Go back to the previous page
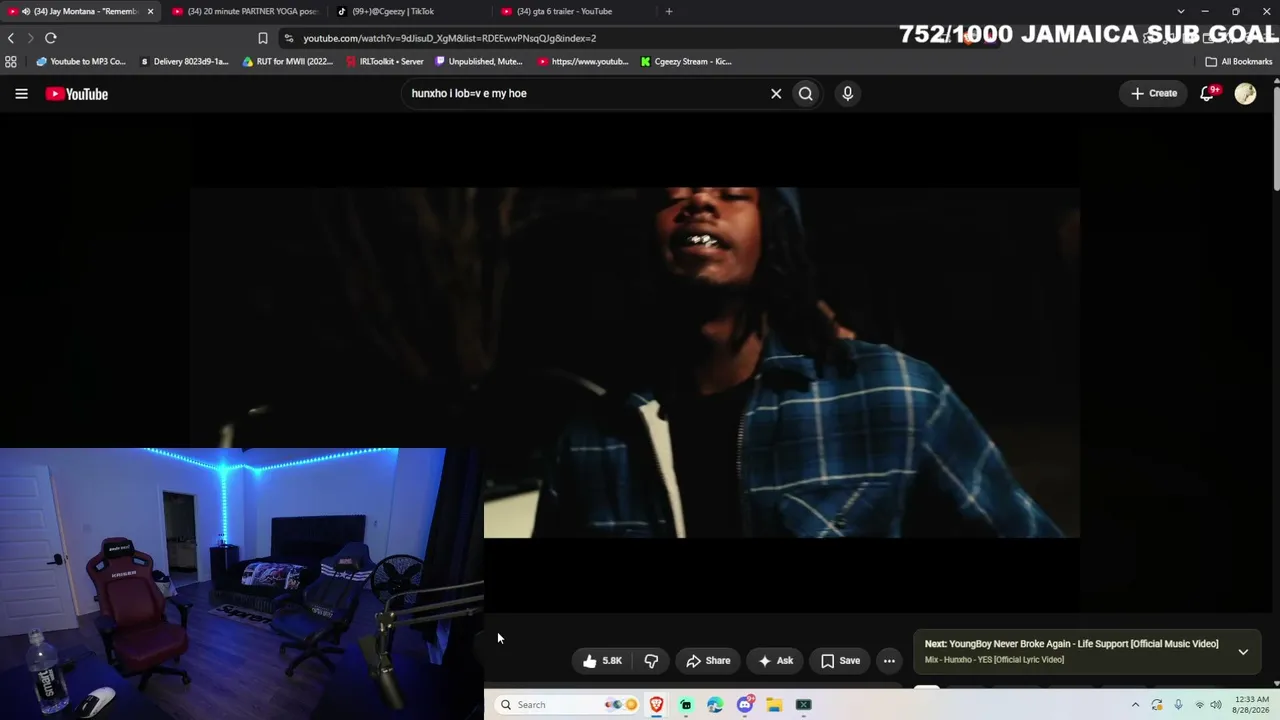This screenshot has height=720, width=1280. point(11,38)
